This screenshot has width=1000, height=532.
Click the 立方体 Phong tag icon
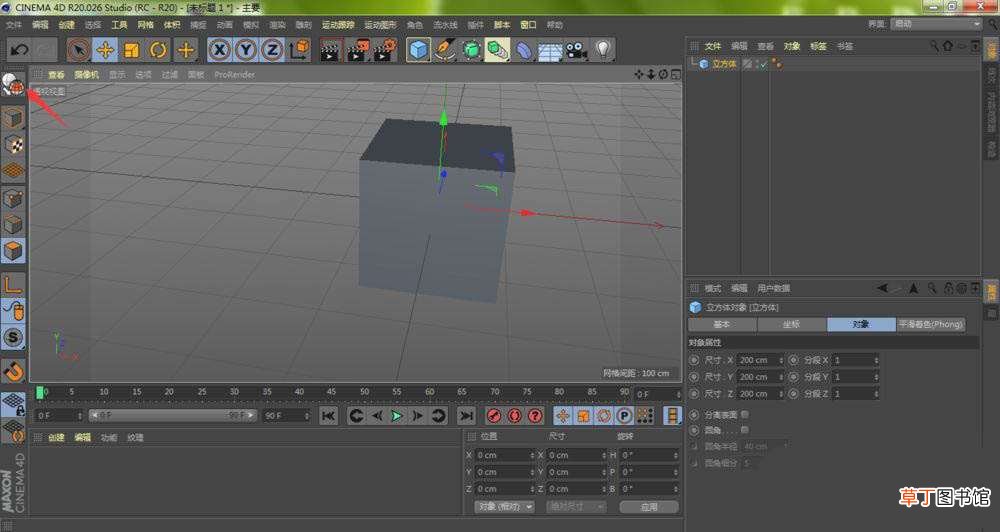coord(777,64)
